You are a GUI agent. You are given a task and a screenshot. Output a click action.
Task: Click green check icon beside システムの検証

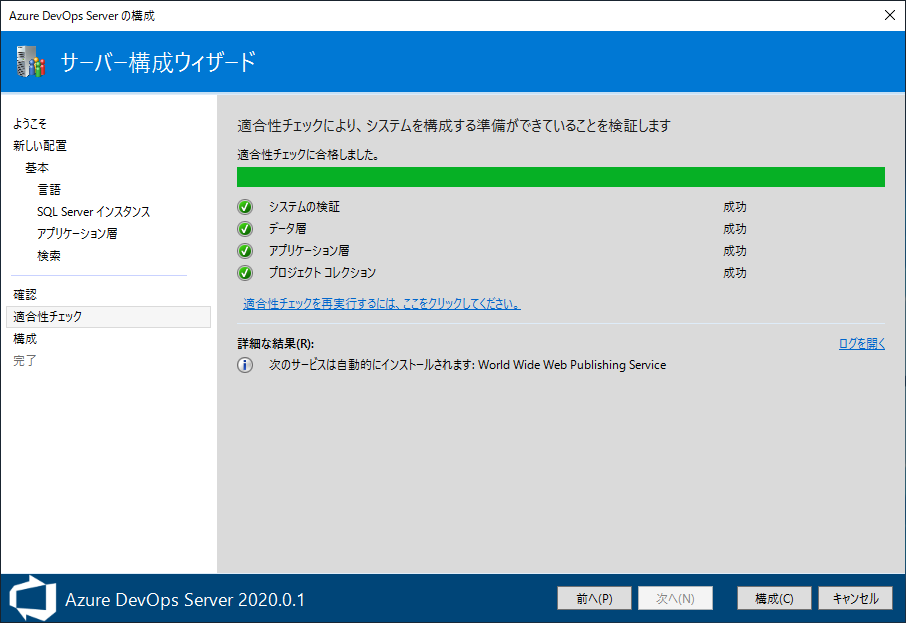click(x=245, y=207)
